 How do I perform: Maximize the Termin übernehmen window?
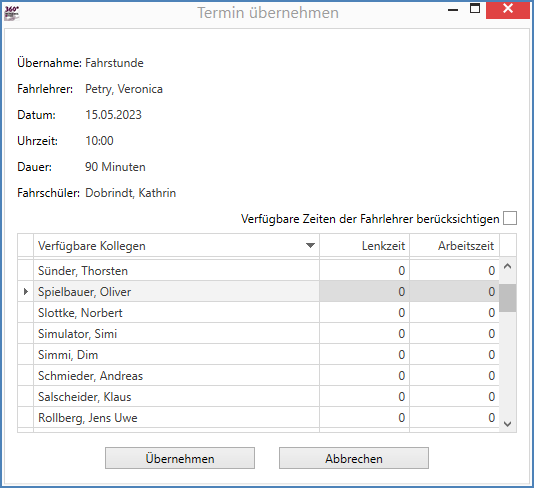[475, 9]
